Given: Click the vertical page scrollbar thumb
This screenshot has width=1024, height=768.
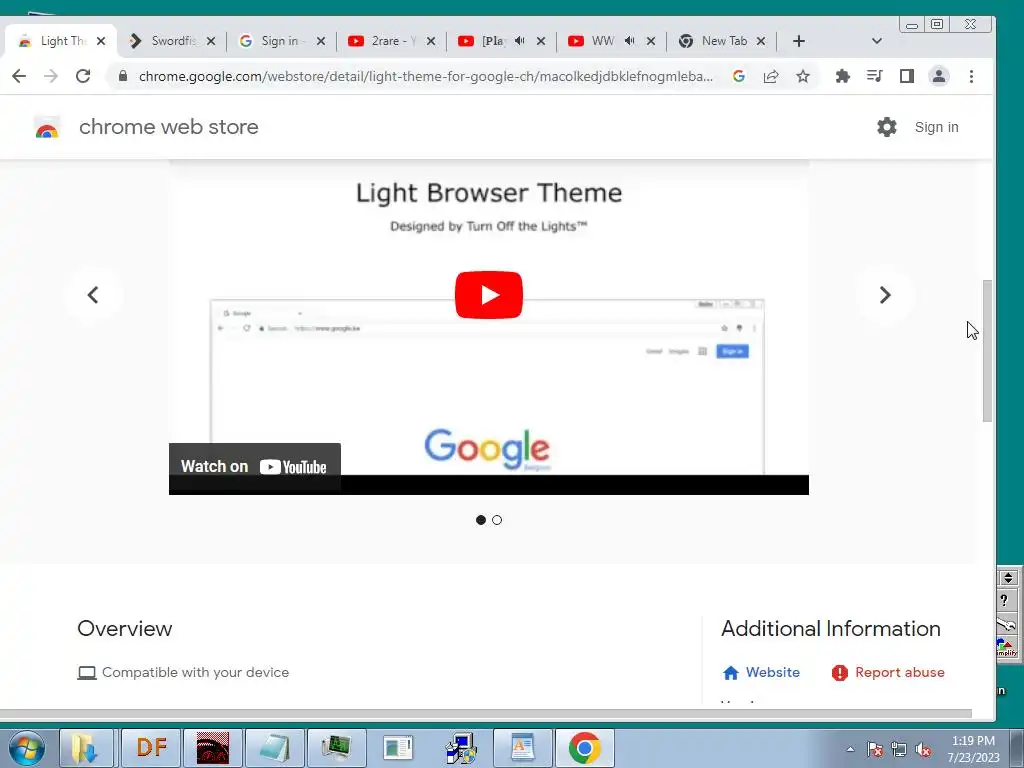Looking at the screenshot, I should 987,351.
